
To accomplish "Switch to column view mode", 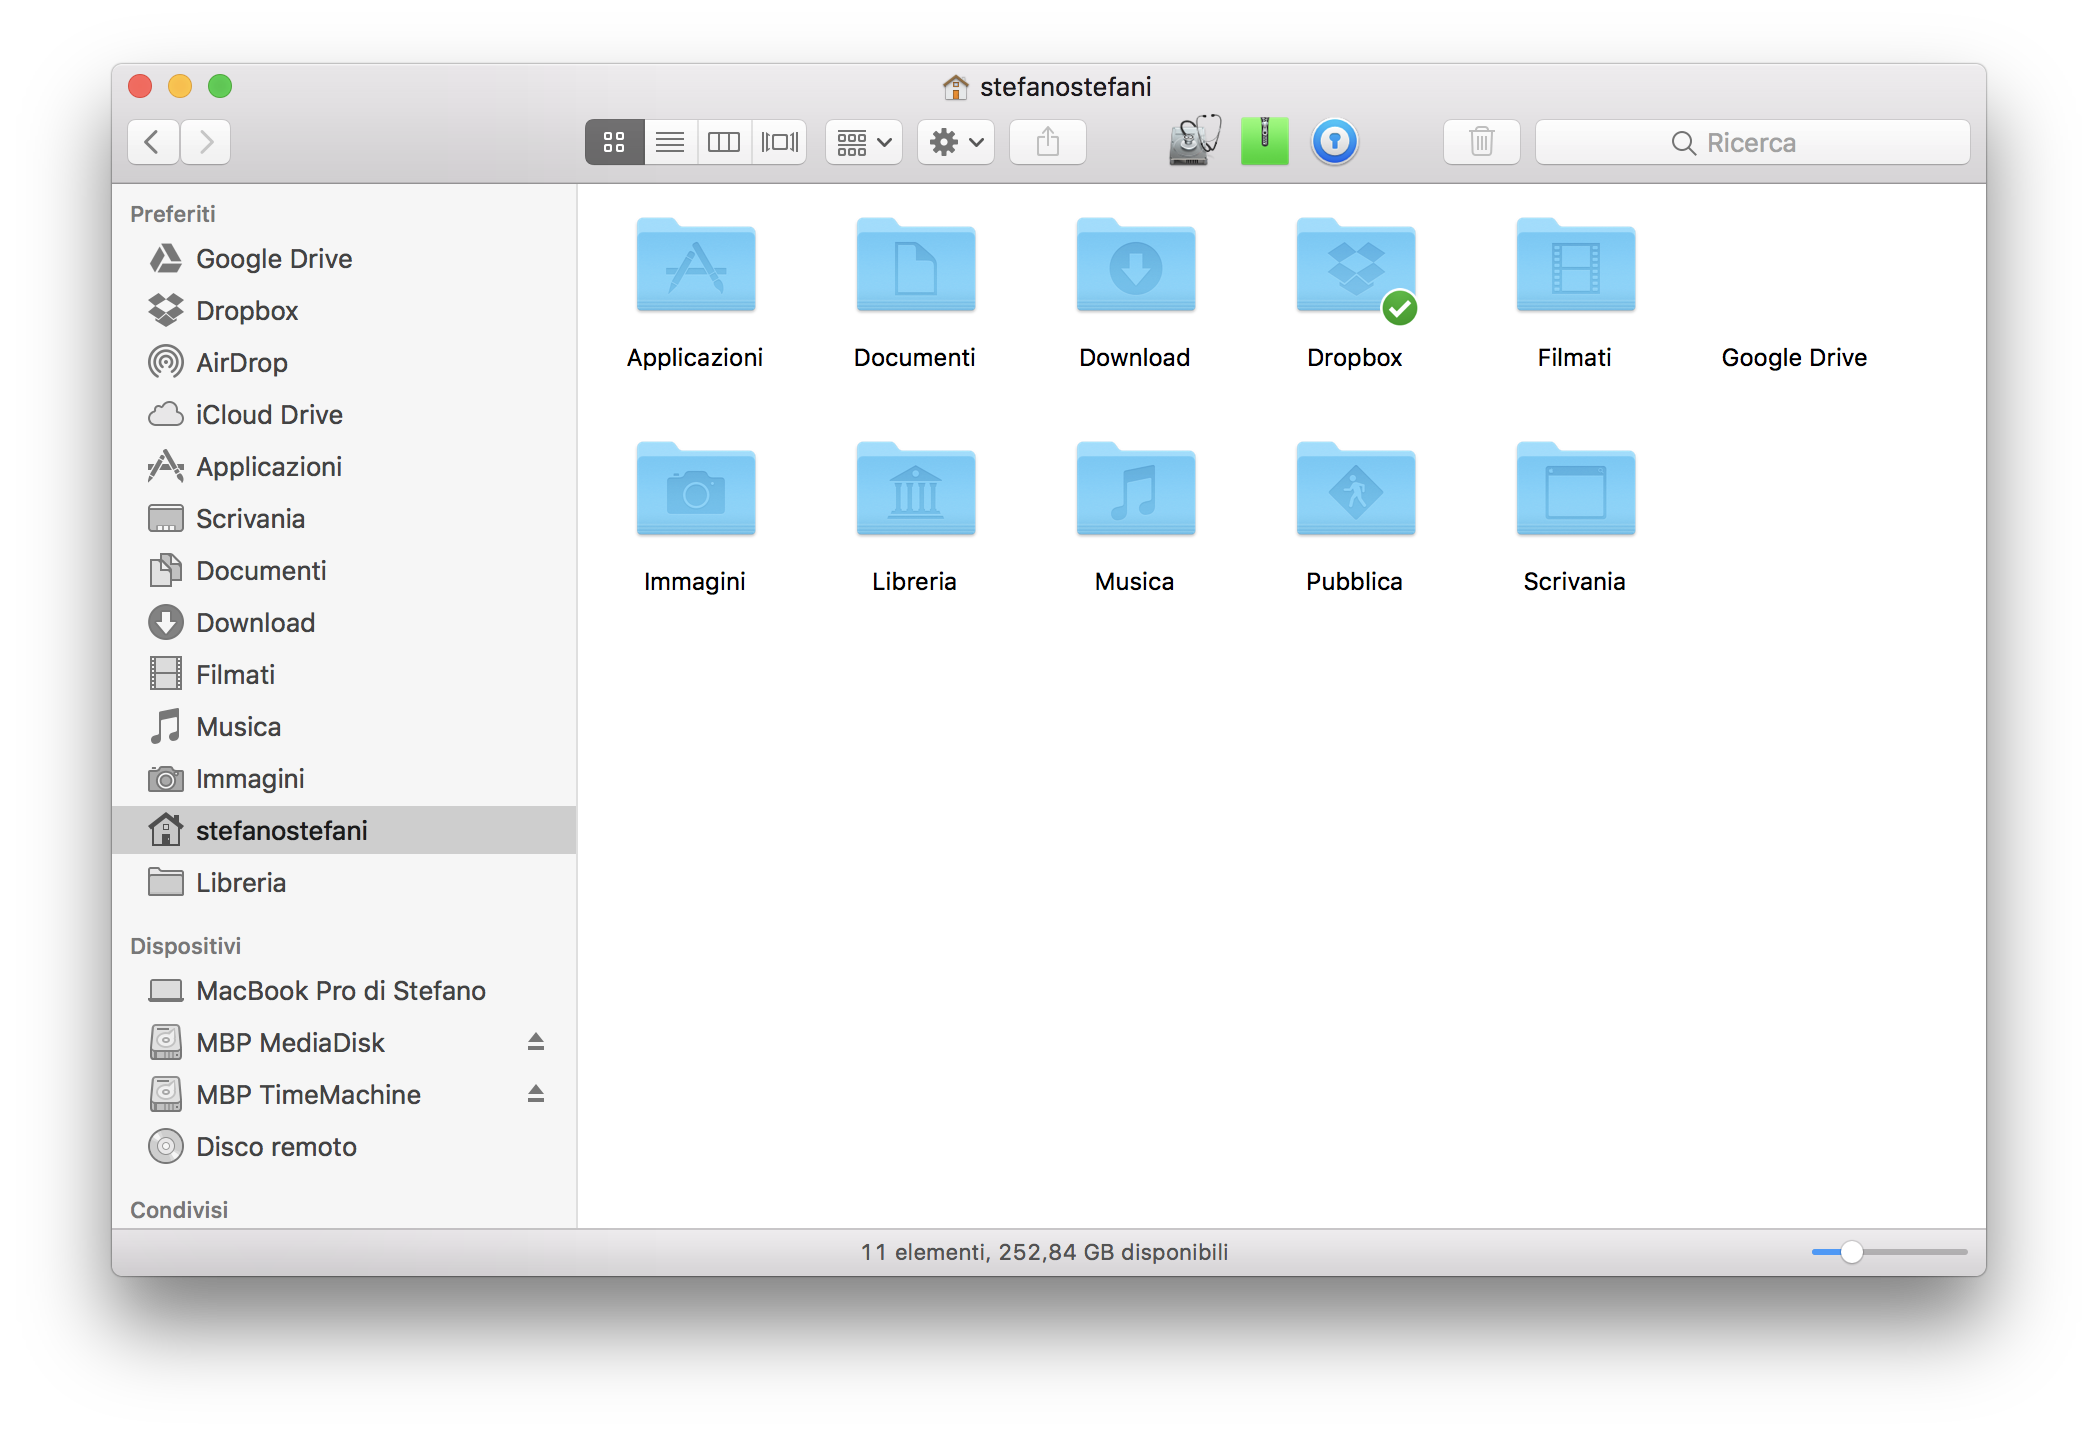I will click(x=723, y=142).
